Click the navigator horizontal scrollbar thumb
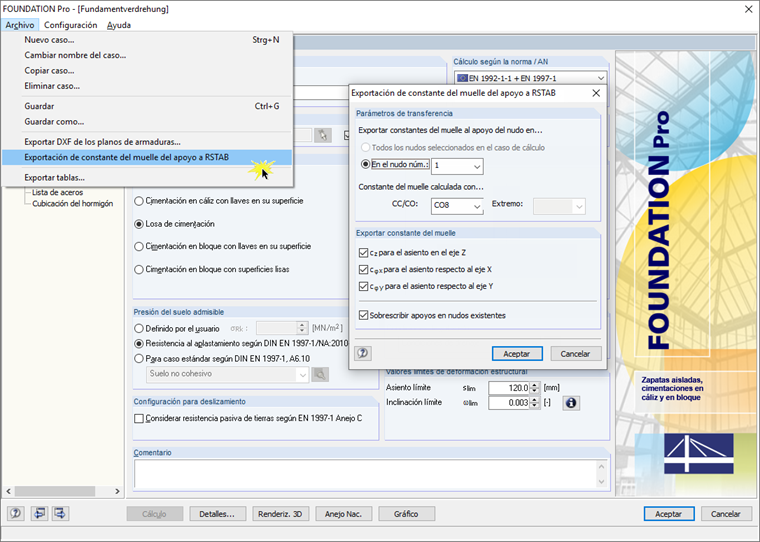The height and width of the screenshot is (542, 760). coord(55,491)
